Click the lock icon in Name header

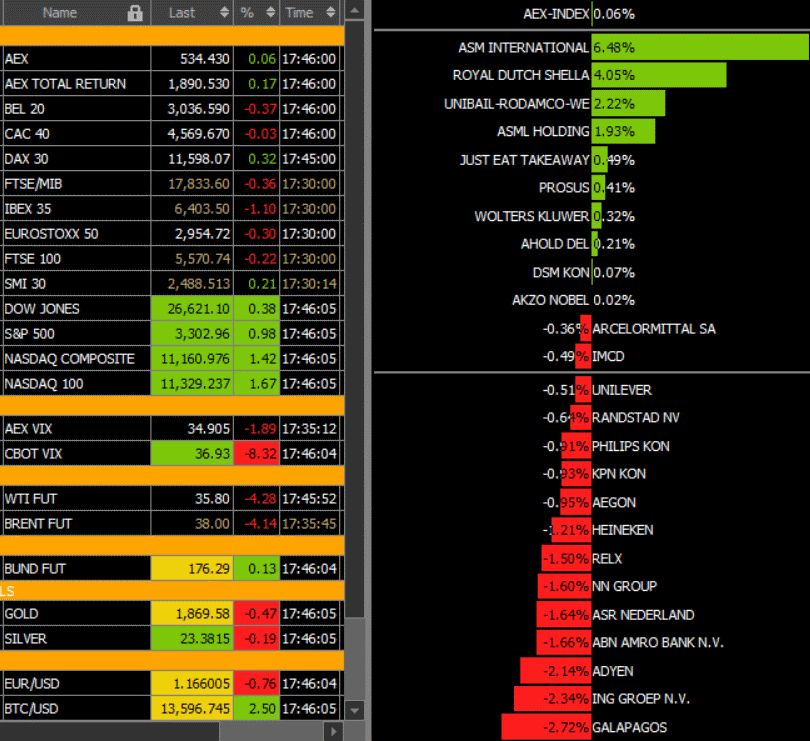click(x=135, y=13)
